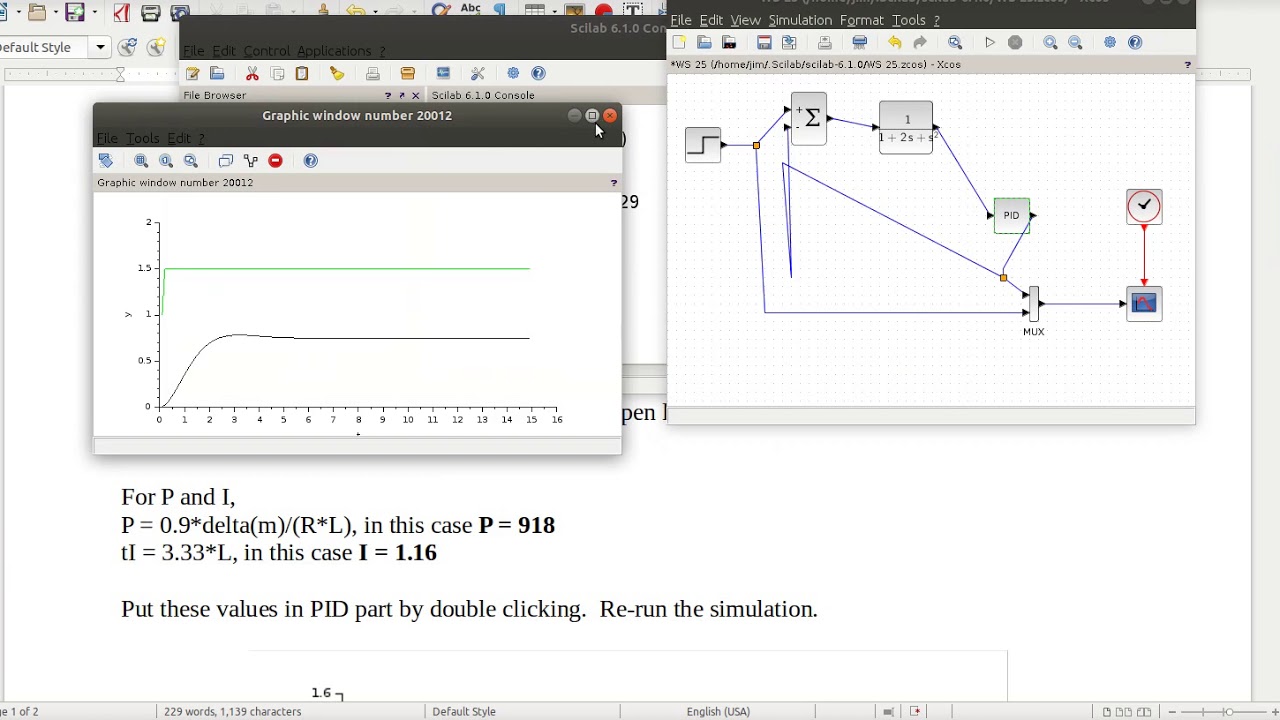Close the File Browser panel
Viewport: 1280px width, 720px height.
coord(416,96)
